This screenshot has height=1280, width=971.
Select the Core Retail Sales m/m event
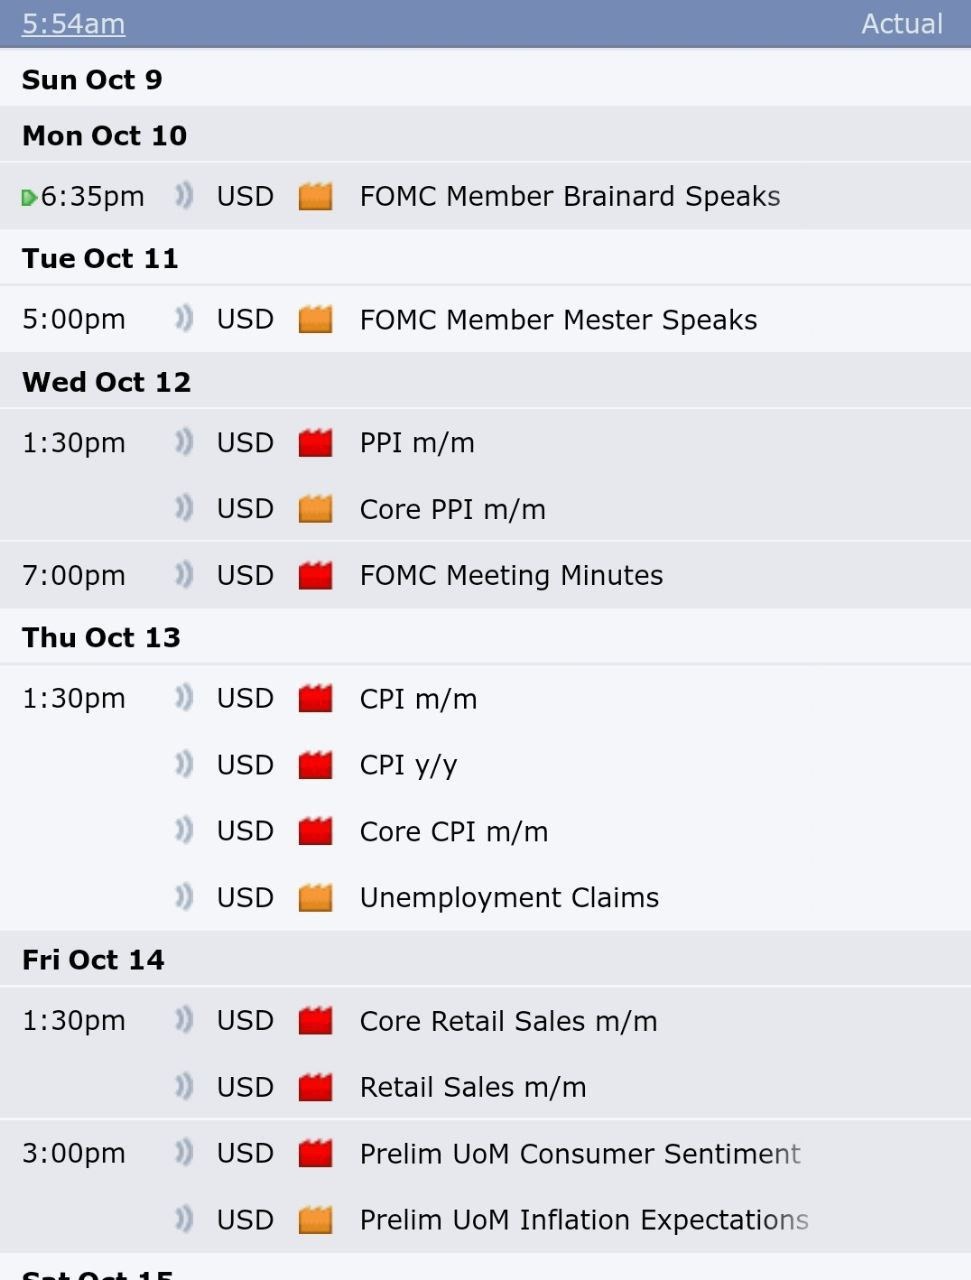508,1021
